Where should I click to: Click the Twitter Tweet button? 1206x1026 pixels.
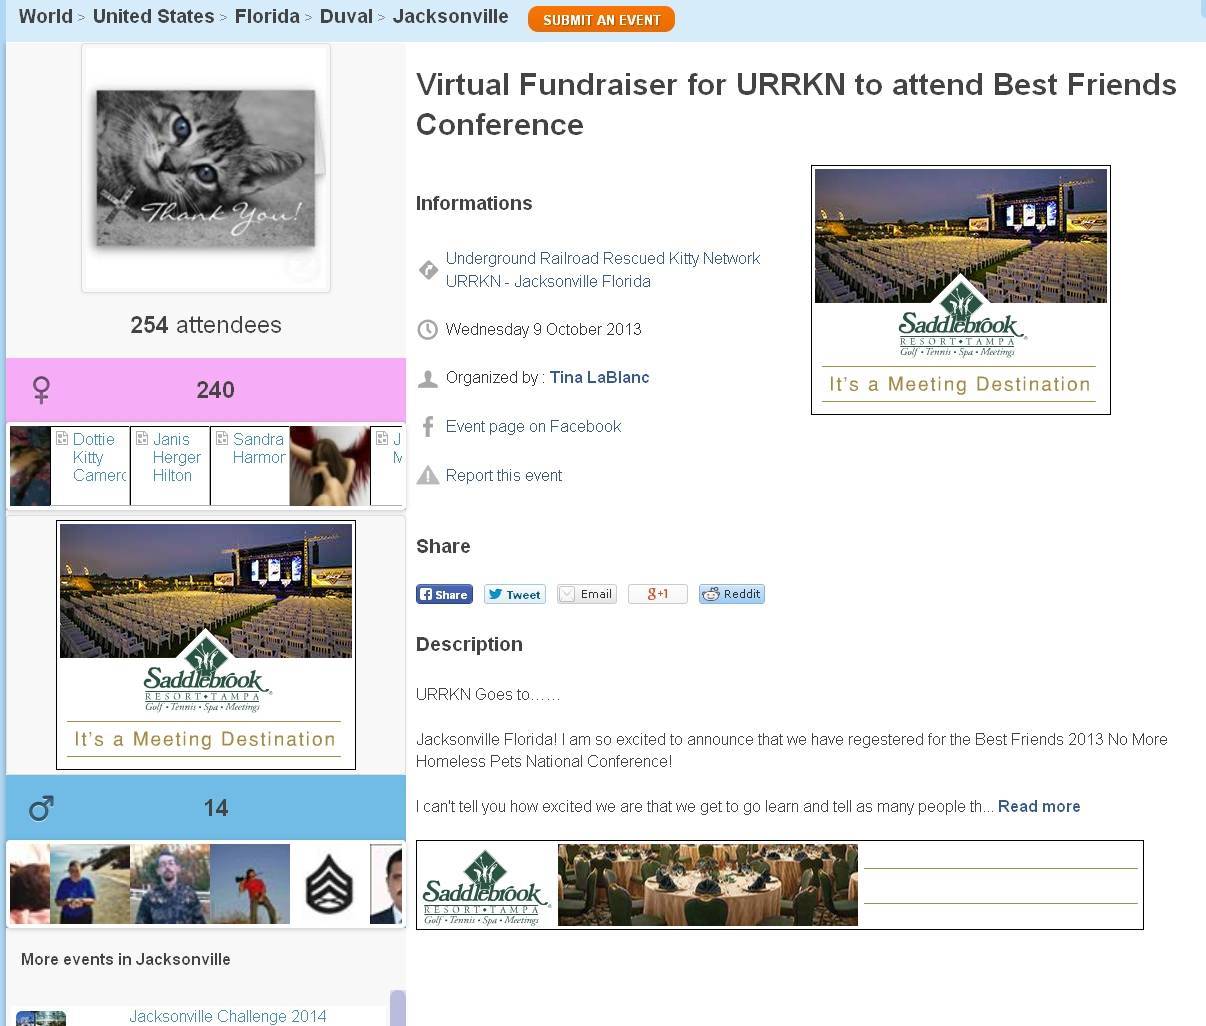tap(514, 594)
